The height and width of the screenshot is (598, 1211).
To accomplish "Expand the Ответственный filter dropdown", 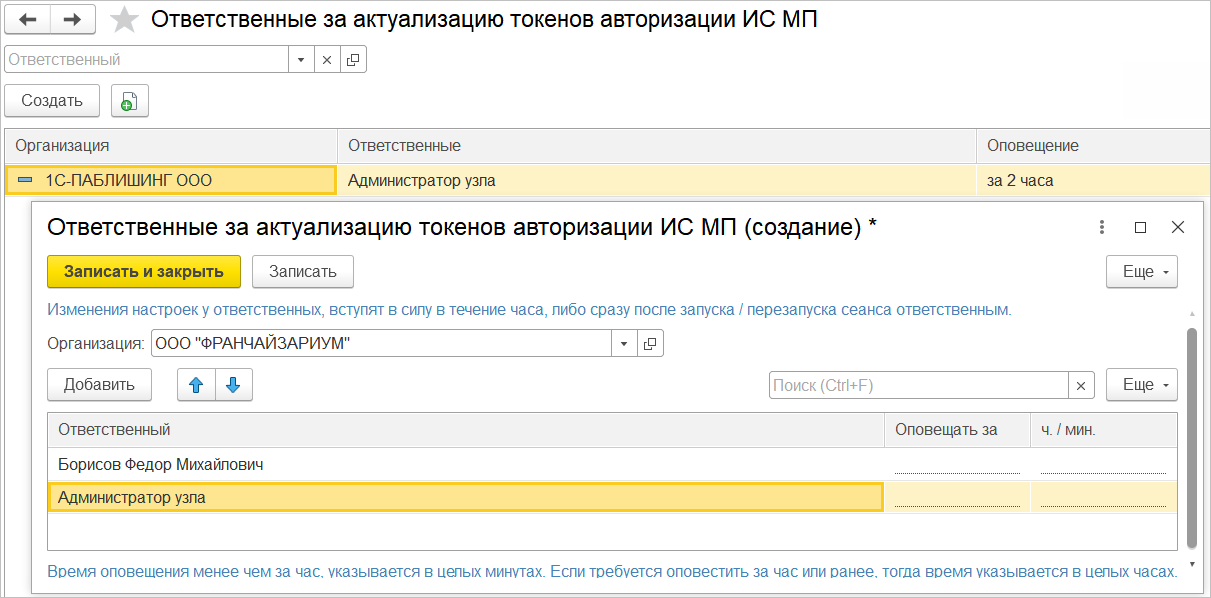I will pyautogui.click(x=302, y=60).
